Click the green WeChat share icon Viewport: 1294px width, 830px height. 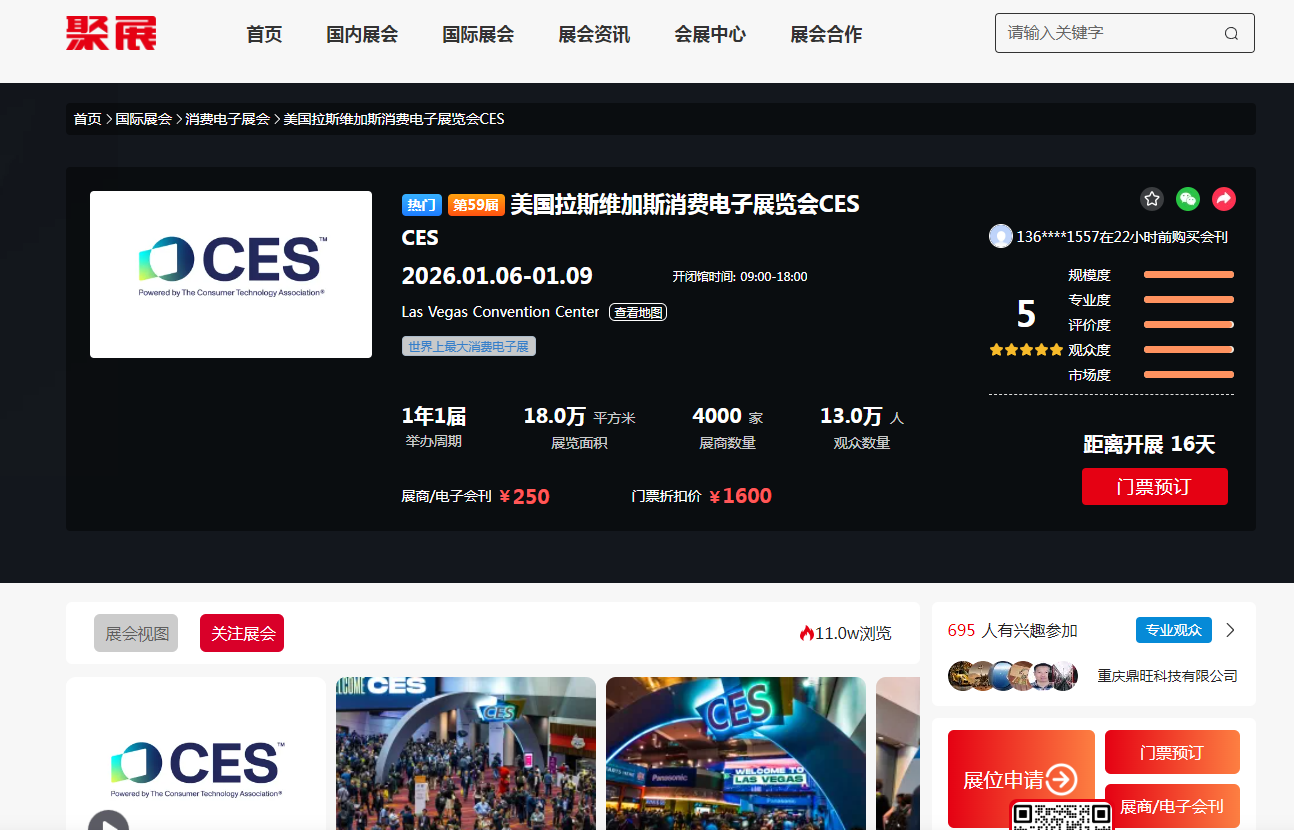point(1188,199)
